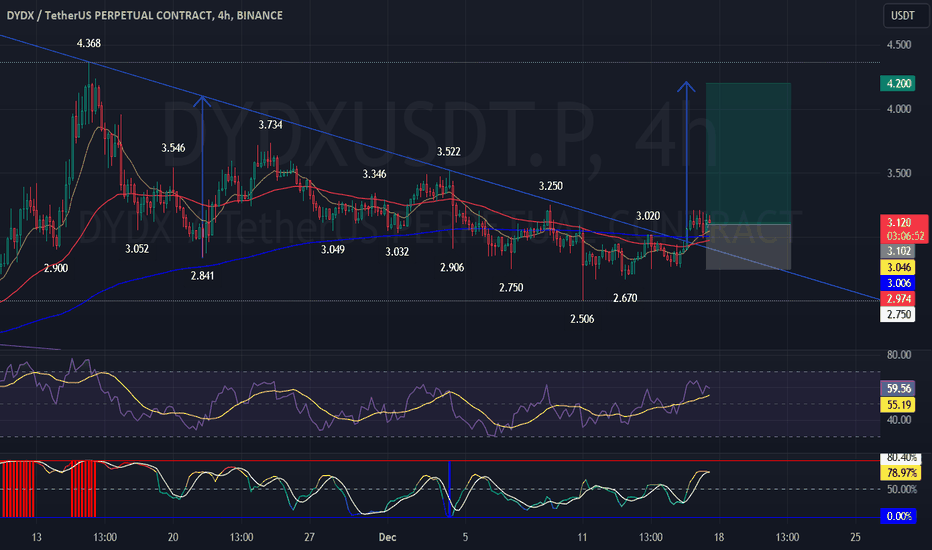932x550 pixels.
Task: Click the 80.00 RSI axis label
Action: pos(899,355)
